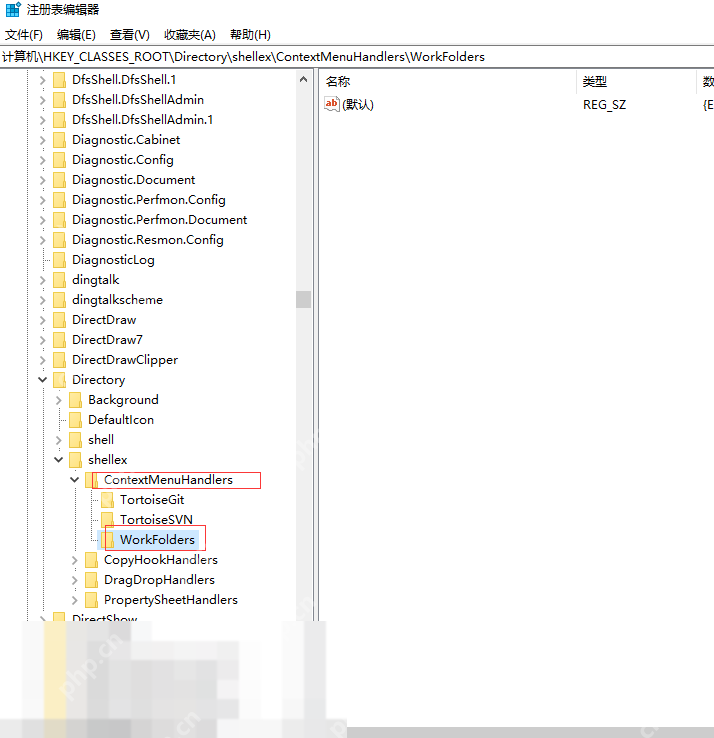Click the folder icon of Diagnostic.Cabinet
Viewport: 714px width, 738px height.
click(x=60, y=140)
